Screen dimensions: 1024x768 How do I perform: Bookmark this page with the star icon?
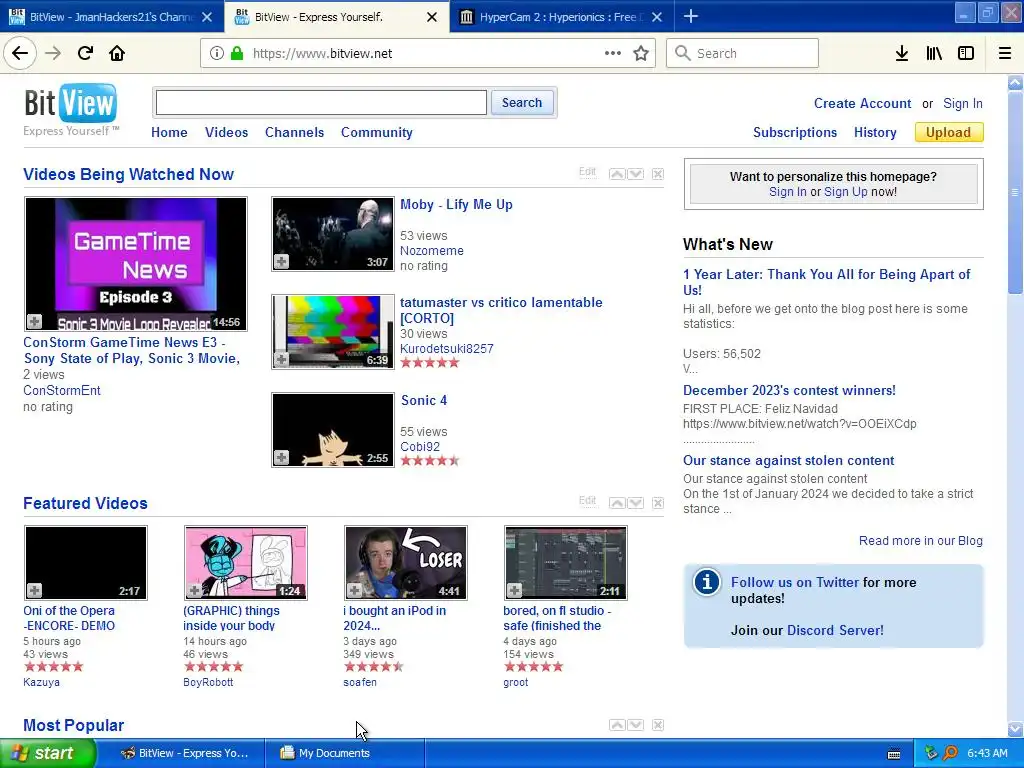[641, 54]
